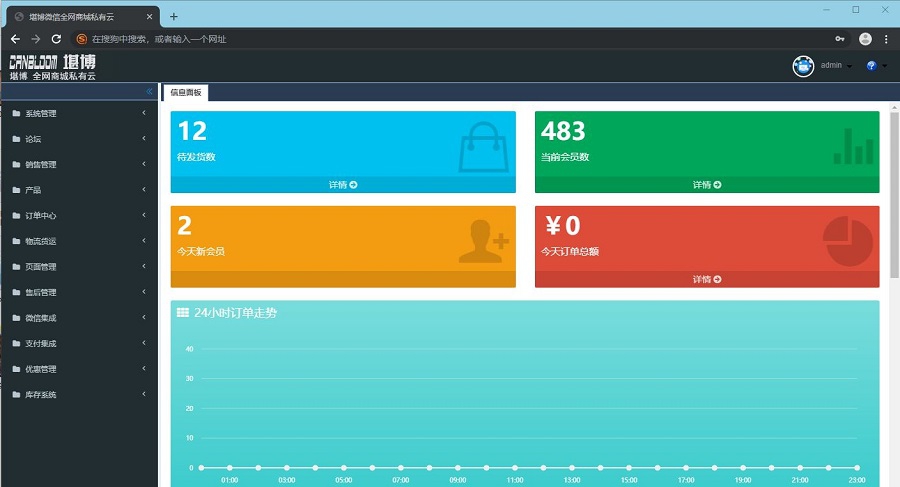
Task: Click the 23:00 data point on chart
Action: (x=857, y=467)
